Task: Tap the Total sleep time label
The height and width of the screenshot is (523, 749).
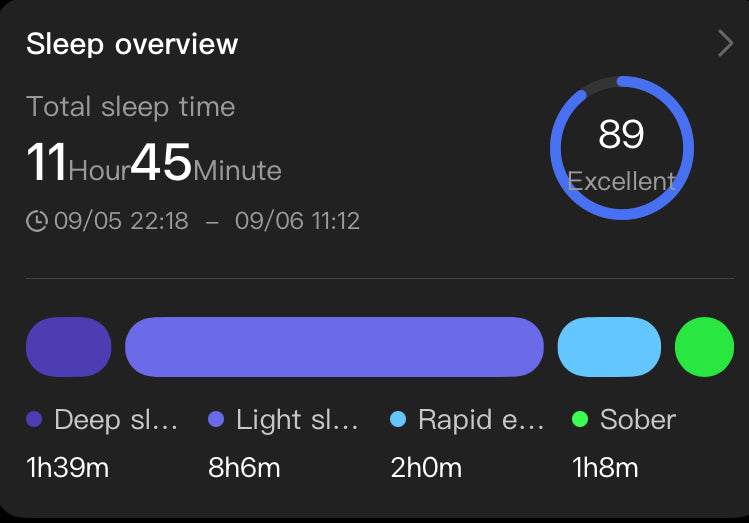Action: (131, 107)
